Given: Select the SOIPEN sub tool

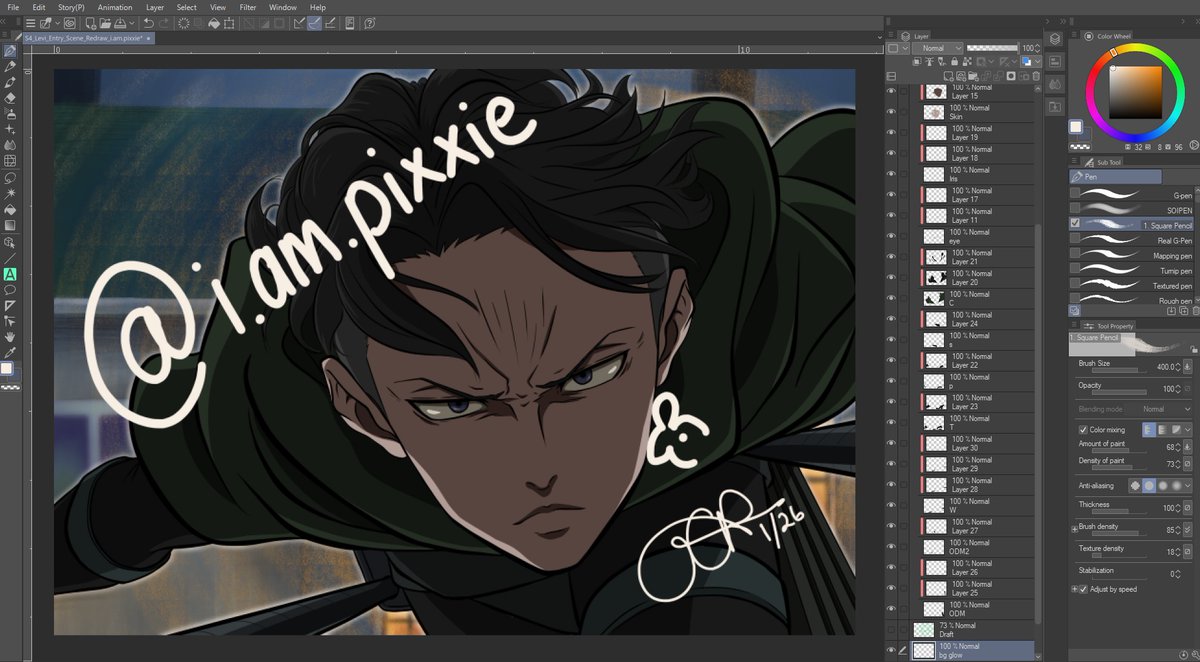Looking at the screenshot, I should 1130,209.
